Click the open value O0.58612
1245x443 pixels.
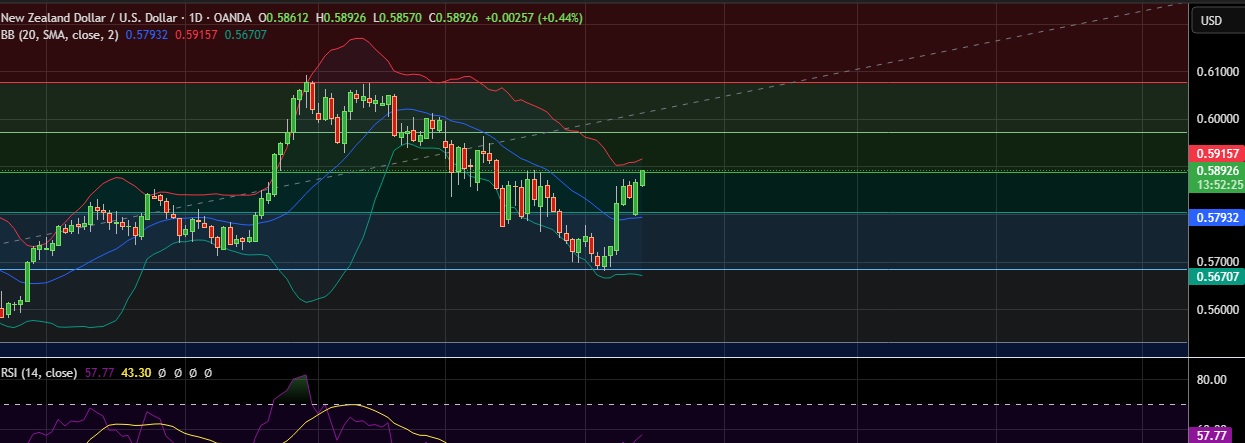coord(285,18)
